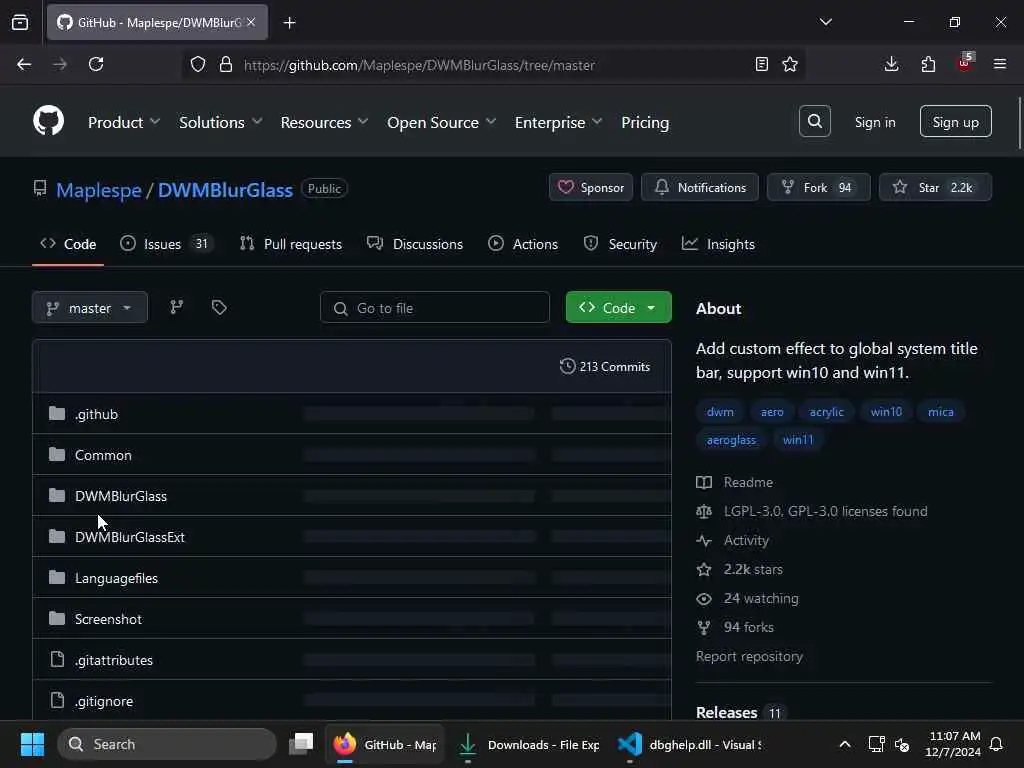Image resolution: width=1024 pixels, height=768 pixels.
Task: Click the Sign in link
Action: point(875,122)
